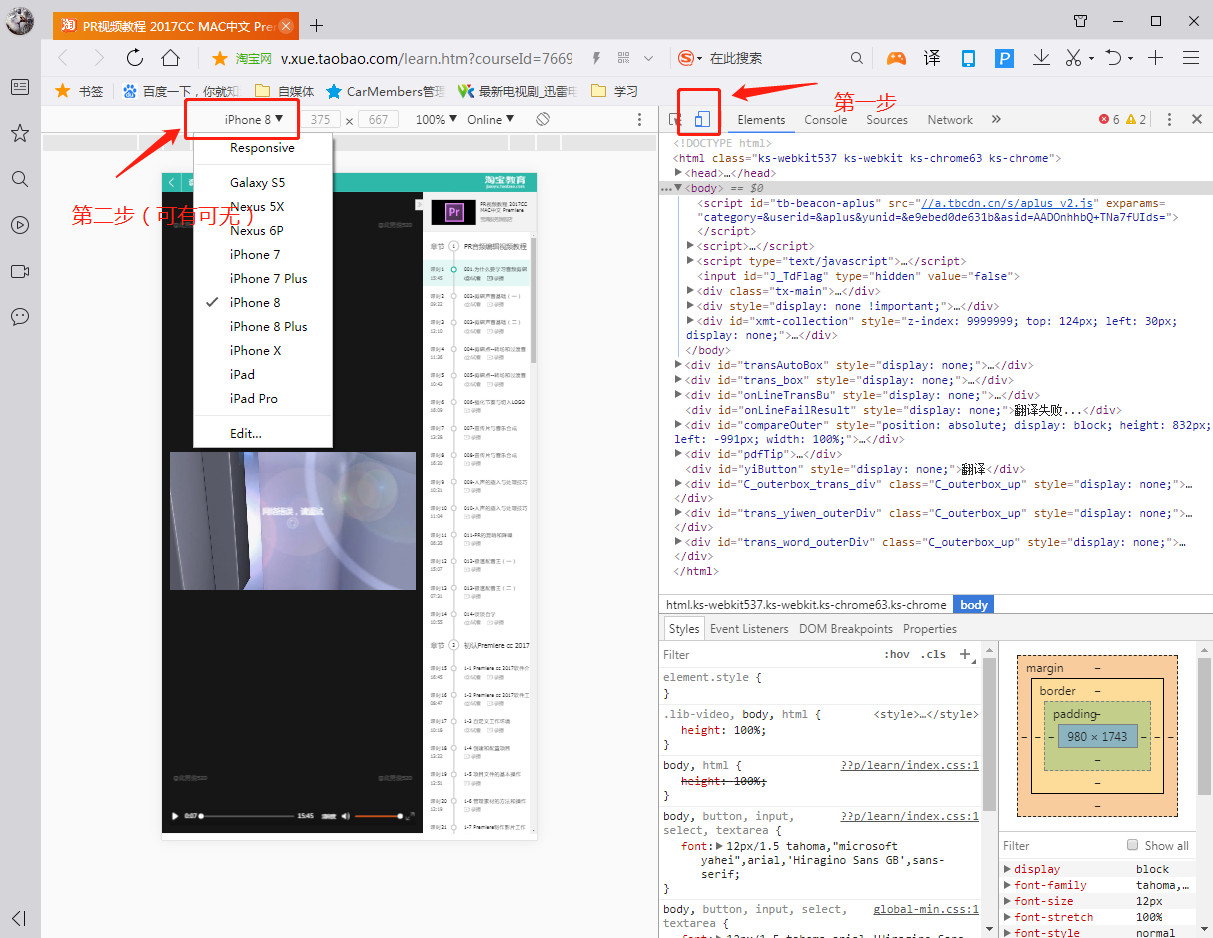
Task: Click the rotate screen orientation icon
Action: click(543, 119)
